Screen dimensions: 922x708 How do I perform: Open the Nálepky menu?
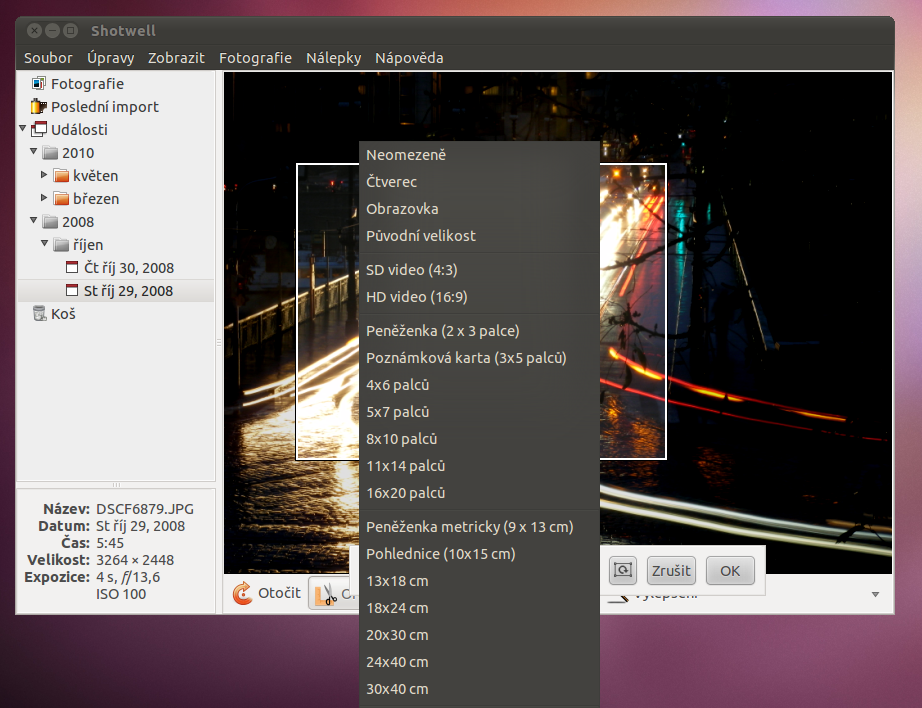[334, 58]
